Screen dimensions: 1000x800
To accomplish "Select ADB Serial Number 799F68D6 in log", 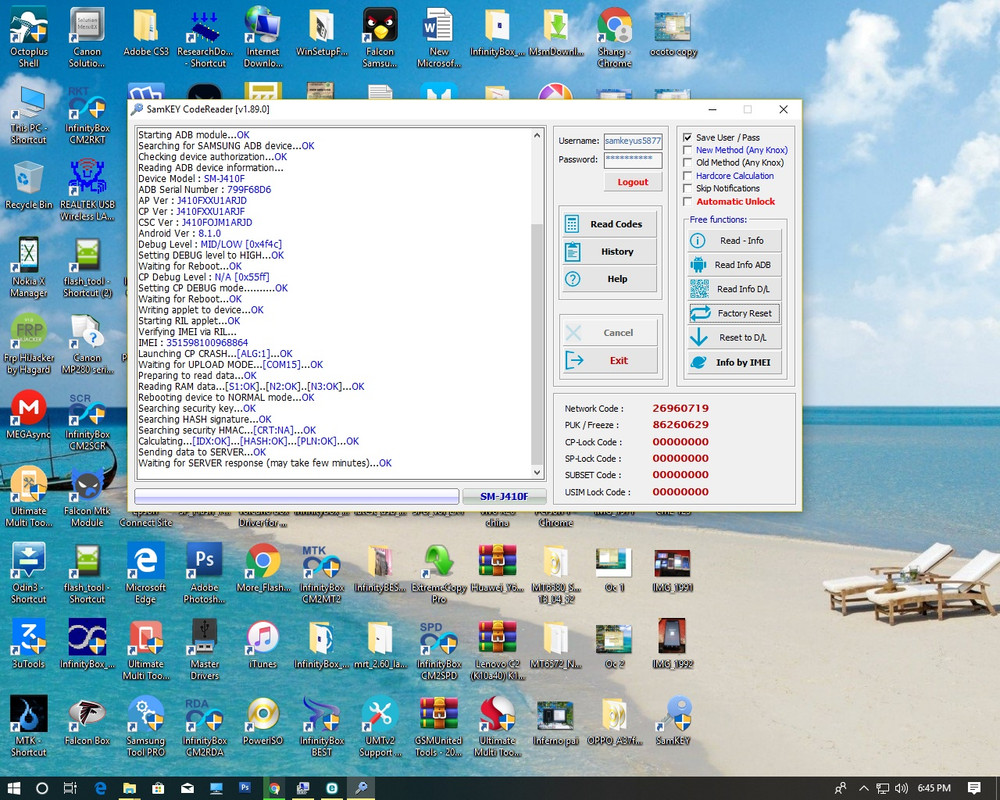I will coord(249,189).
